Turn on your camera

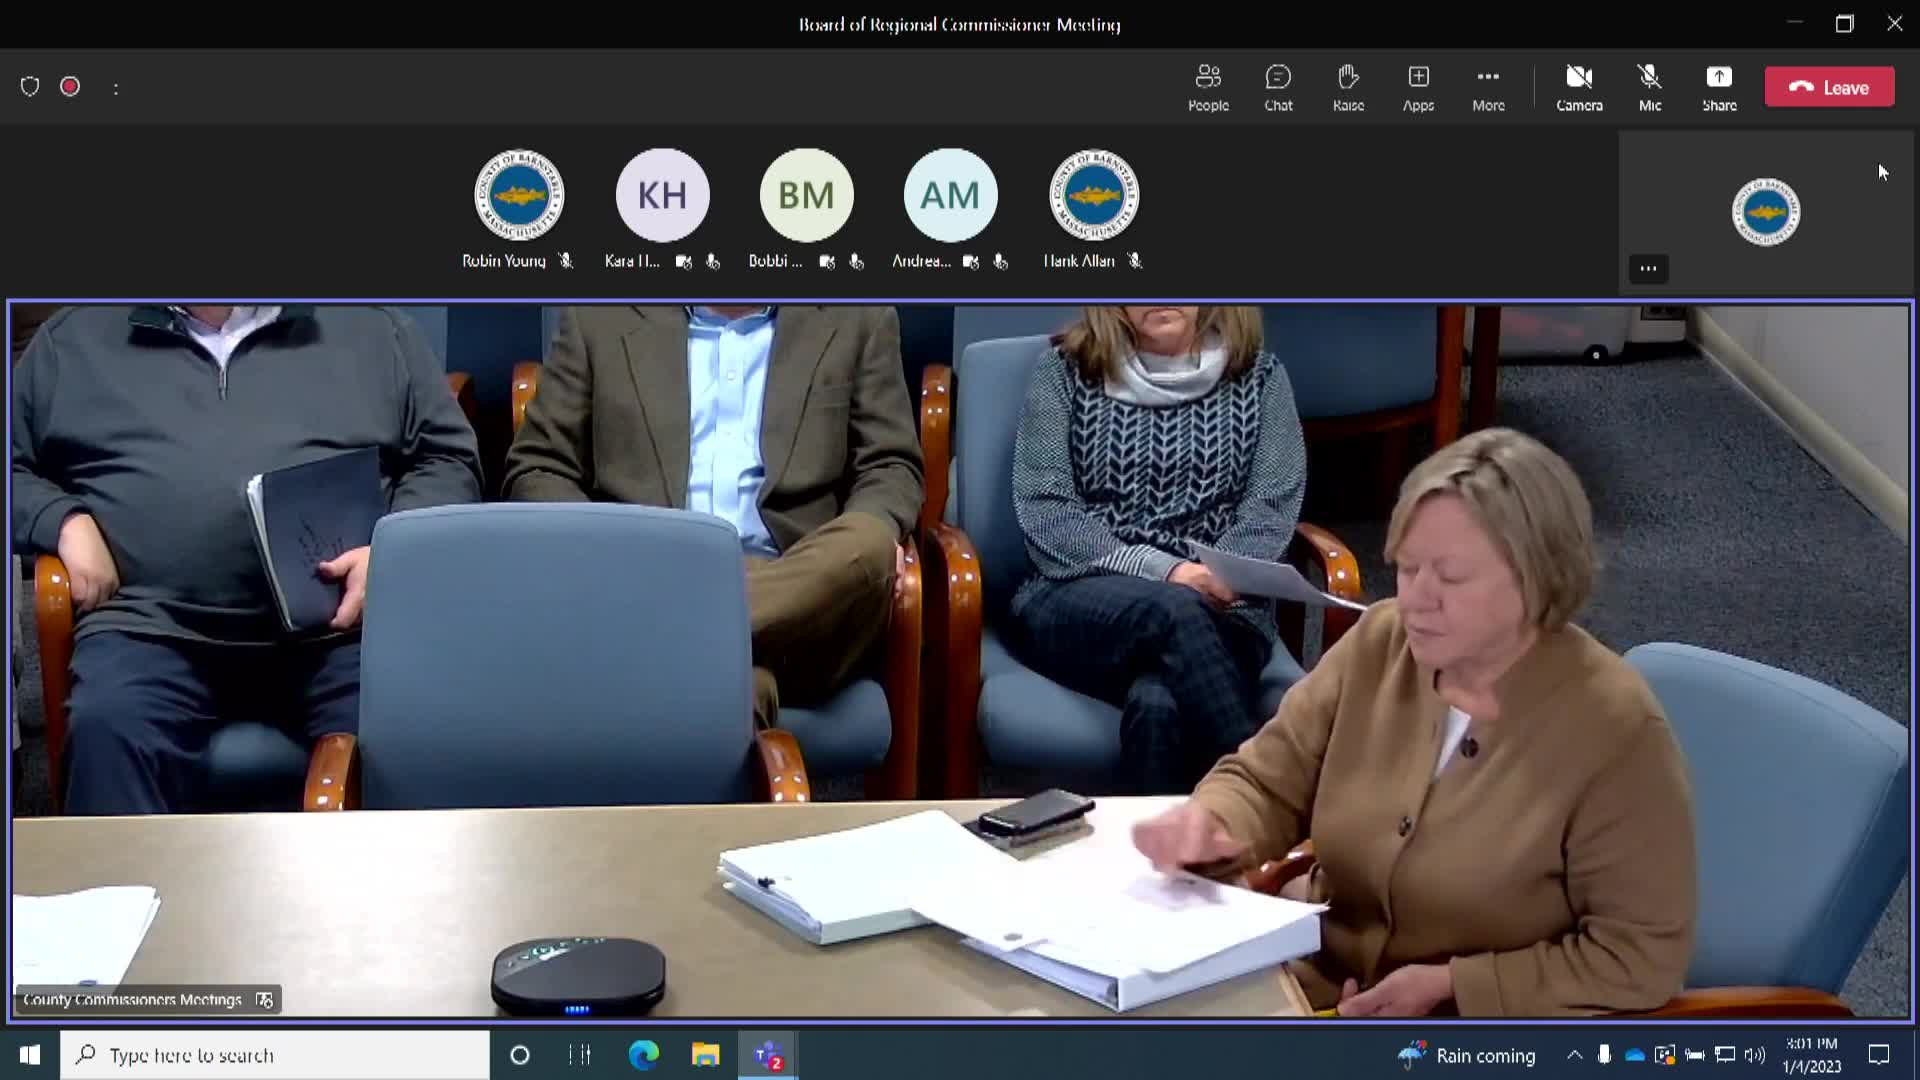(x=1580, y=87)
